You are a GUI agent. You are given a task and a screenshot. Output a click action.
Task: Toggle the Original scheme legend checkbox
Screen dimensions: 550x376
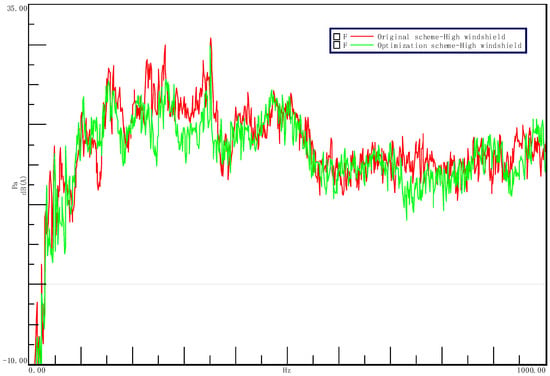click(x=337, y=36)
